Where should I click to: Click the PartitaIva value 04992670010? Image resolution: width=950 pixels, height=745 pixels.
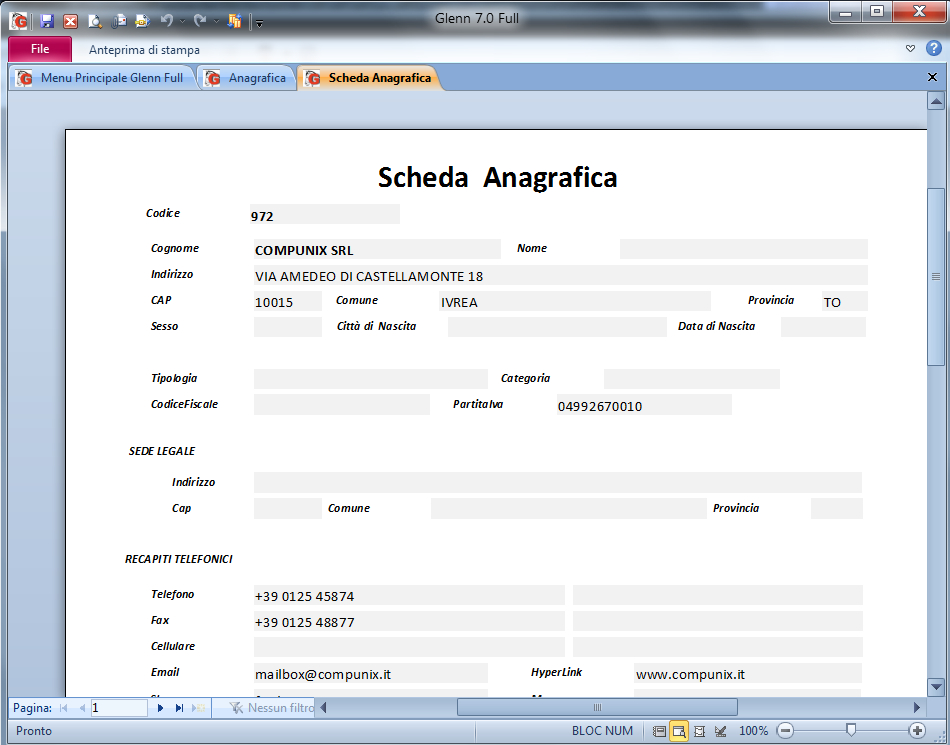600,406
